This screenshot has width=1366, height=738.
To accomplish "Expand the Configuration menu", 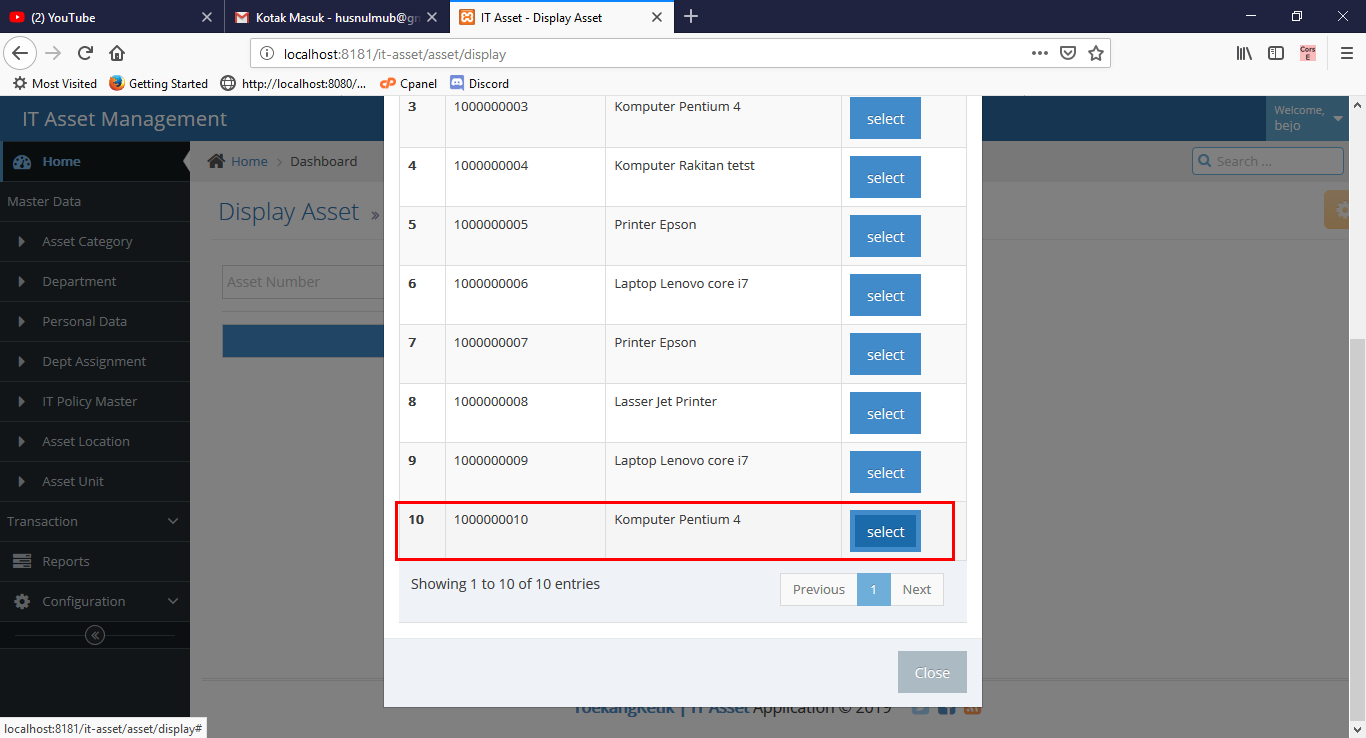I will point(95,601).
